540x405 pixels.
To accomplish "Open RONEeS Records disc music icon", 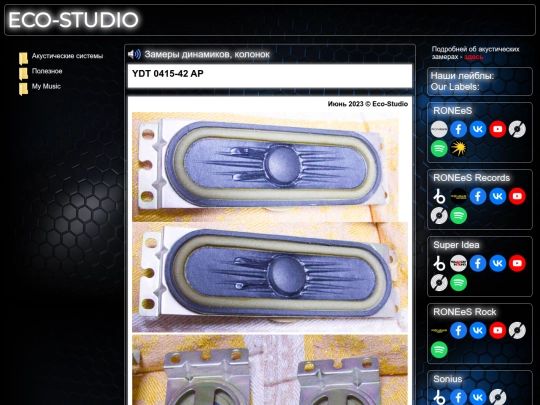I will point(439,216).
